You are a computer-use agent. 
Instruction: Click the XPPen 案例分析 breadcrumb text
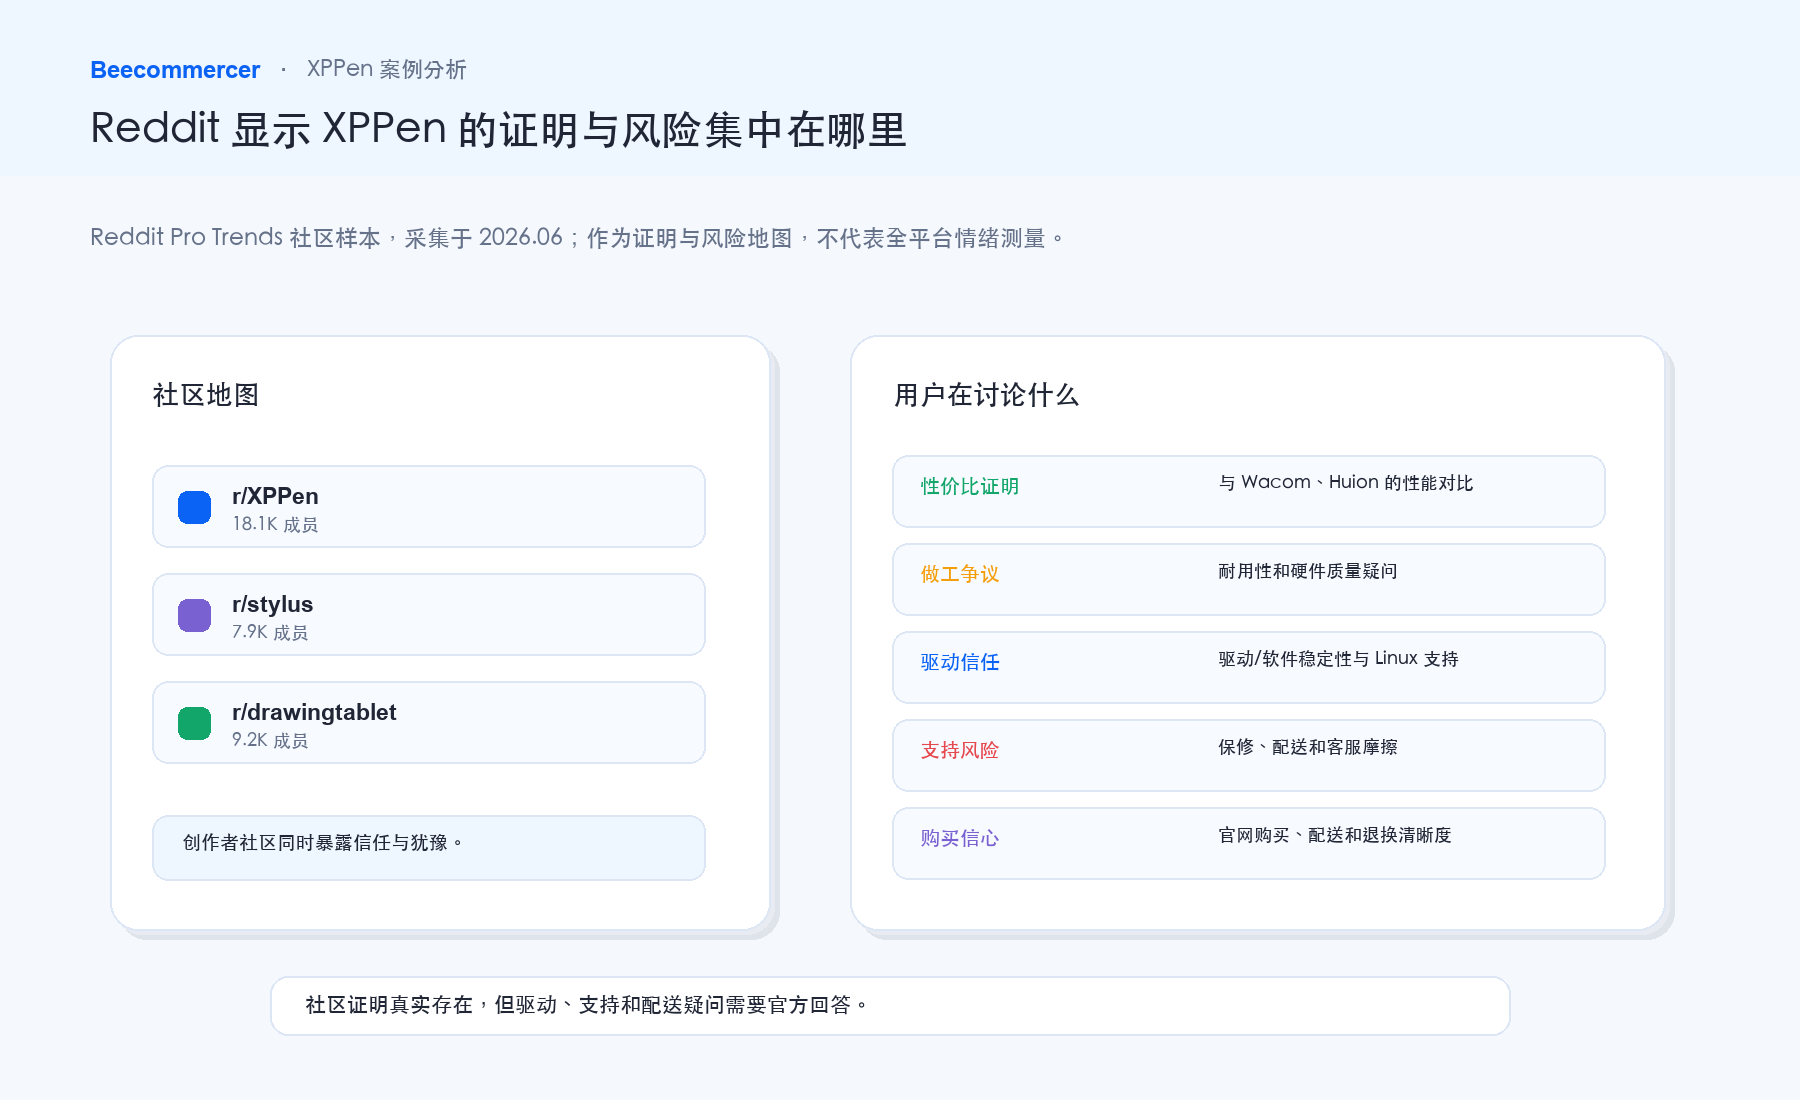pyautogui.click(x=387, y=69)
